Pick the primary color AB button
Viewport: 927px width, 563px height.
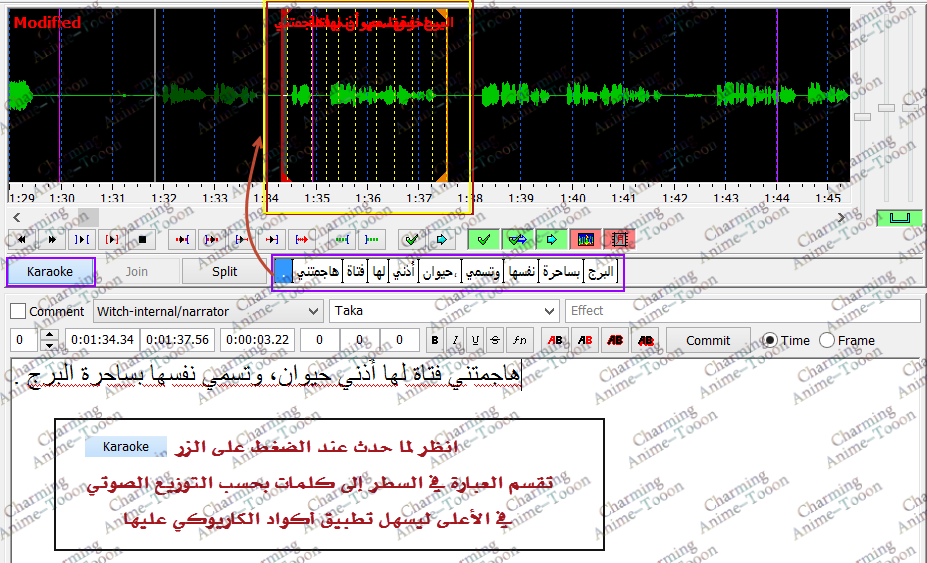coord(555,340)
